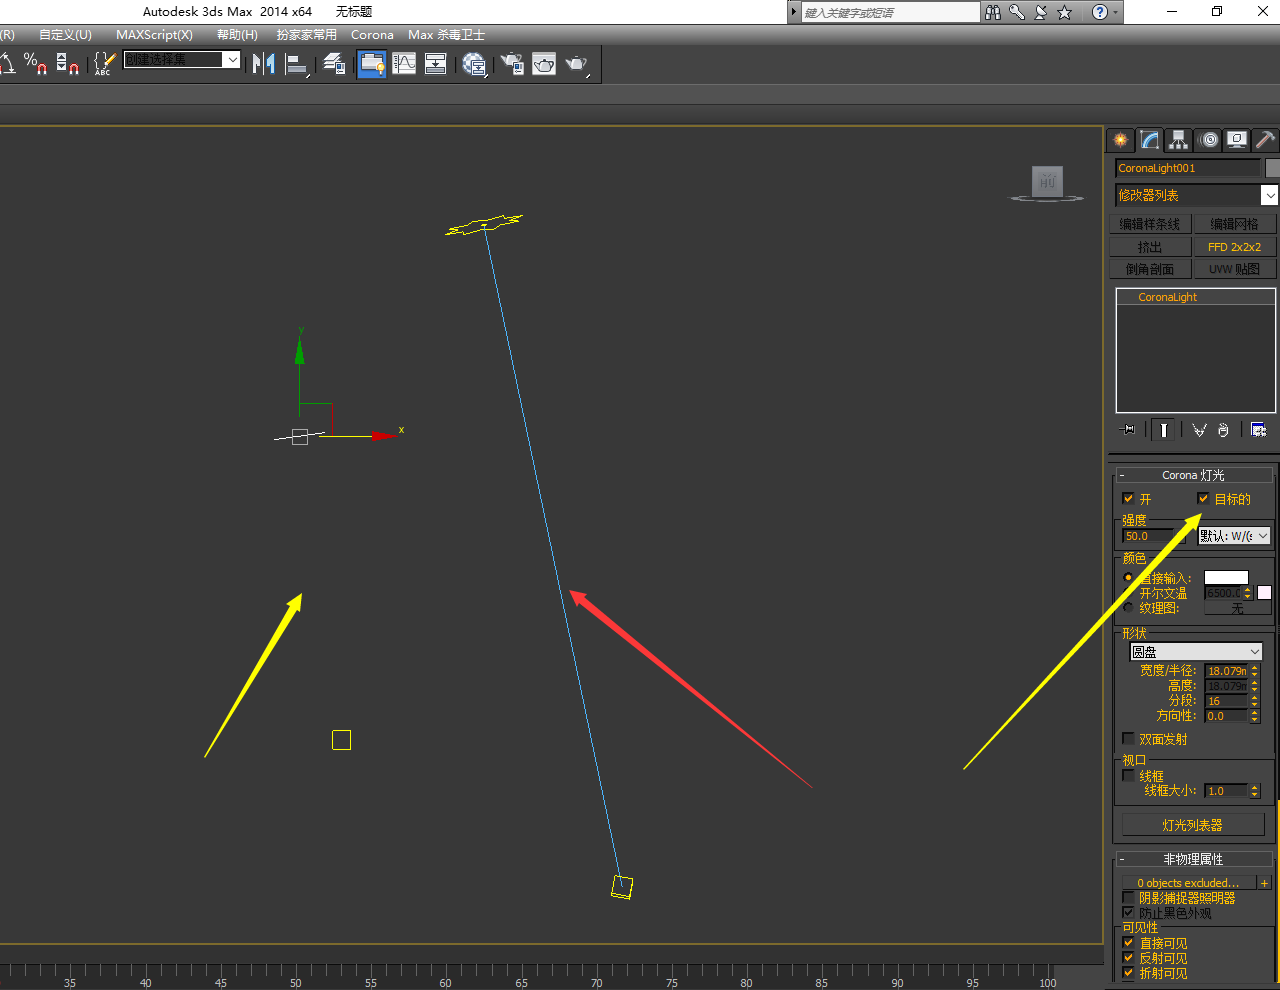Open the 圆盘 shape dropdown
1280x990 pixels.
[x=1196, y=652]
